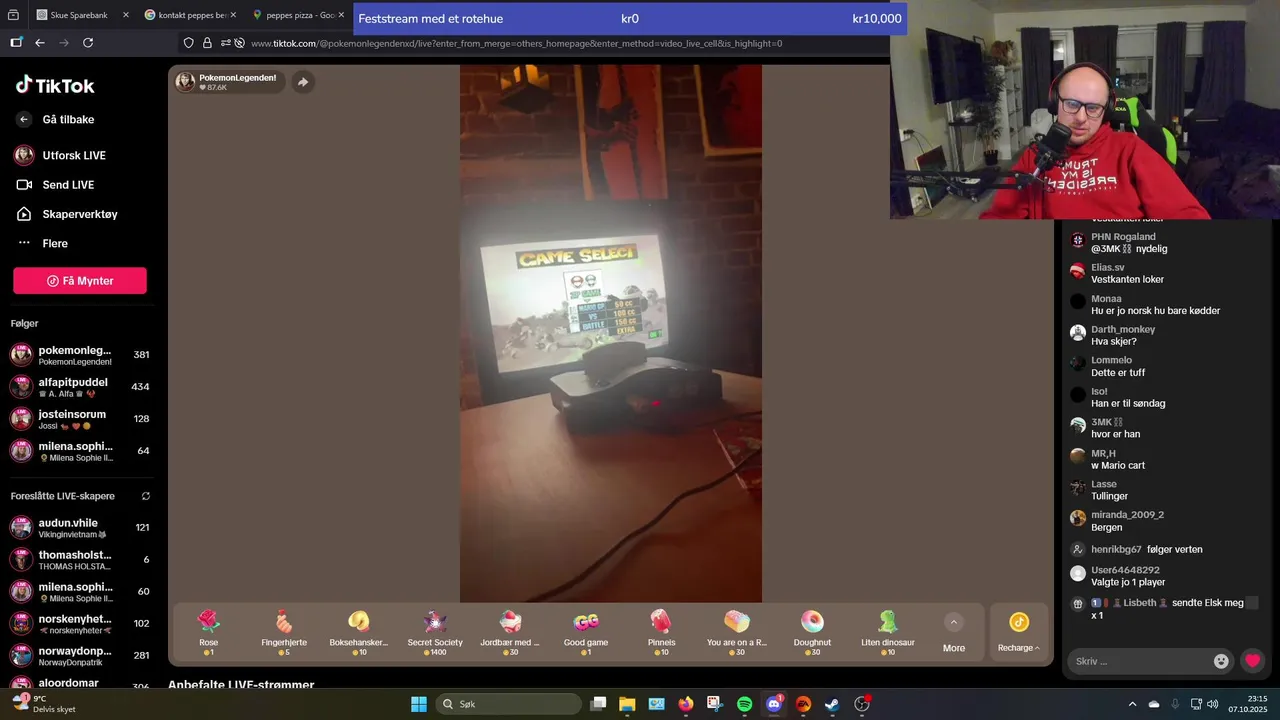Send the Pinneis gift

tap(661, 632)
